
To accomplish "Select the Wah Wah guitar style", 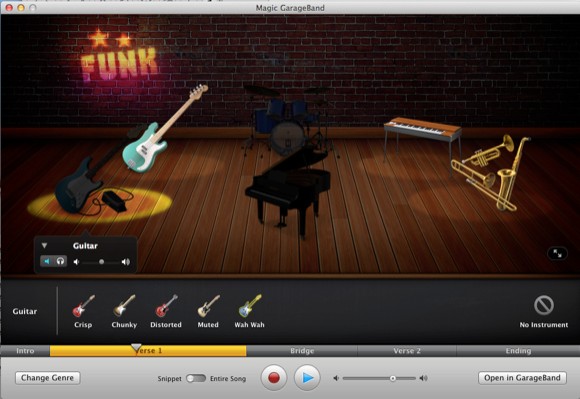I will point(250,311).
